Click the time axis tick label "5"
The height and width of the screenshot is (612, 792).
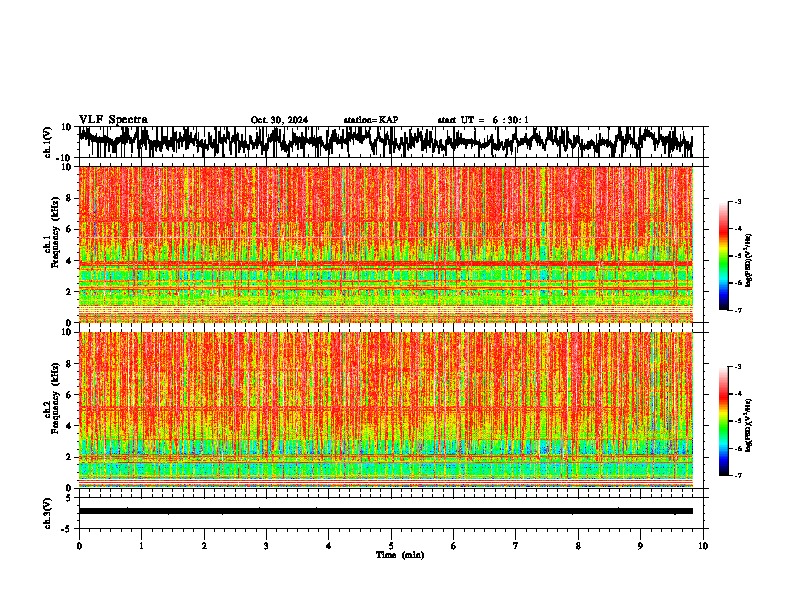click(x=391, y=545)
